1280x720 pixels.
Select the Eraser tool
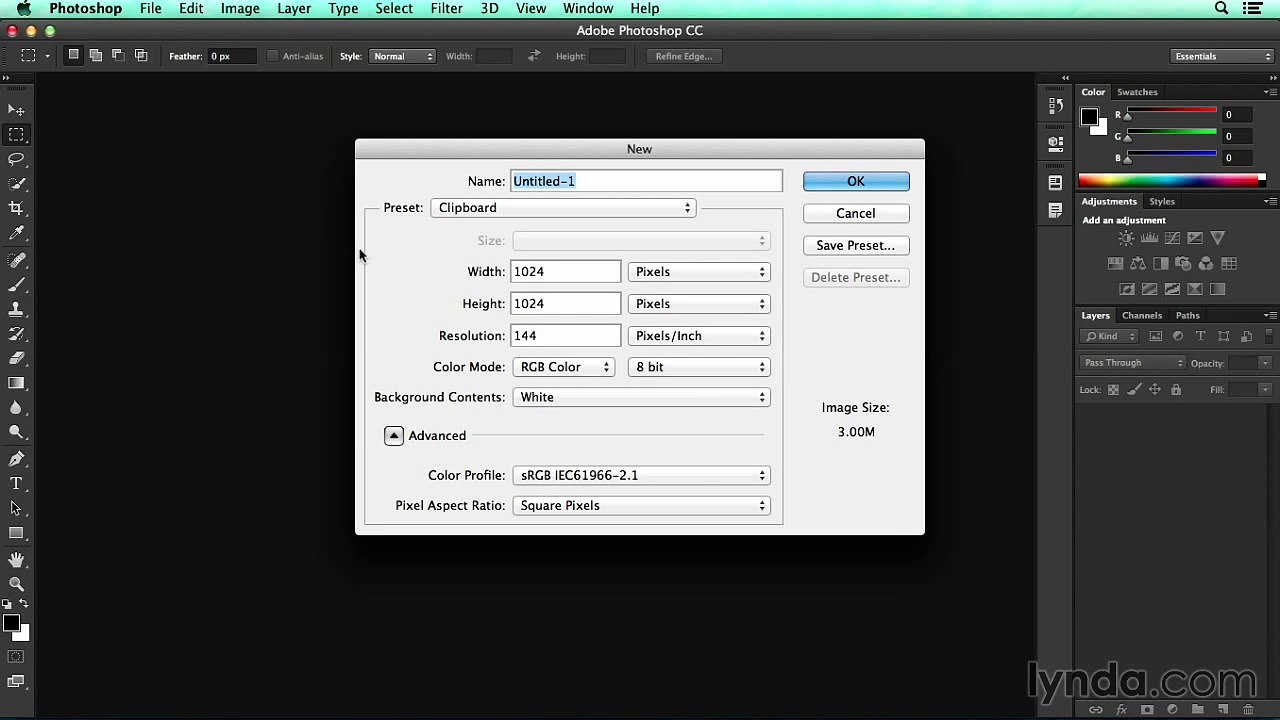16,359
